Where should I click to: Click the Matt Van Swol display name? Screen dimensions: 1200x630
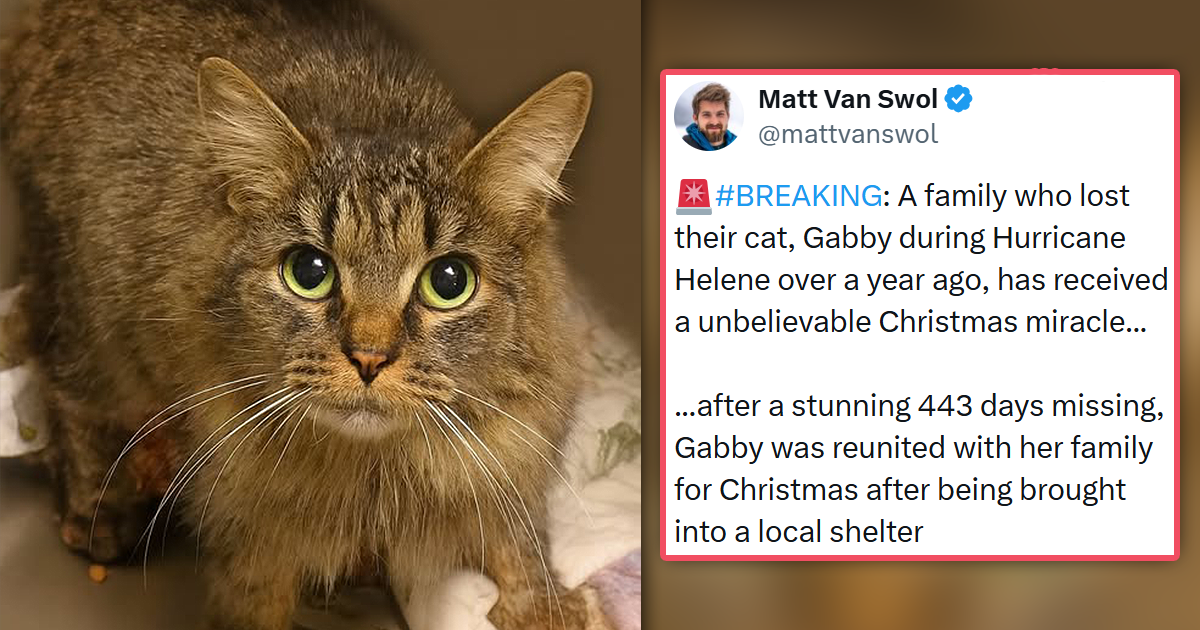tap(849, 100)
